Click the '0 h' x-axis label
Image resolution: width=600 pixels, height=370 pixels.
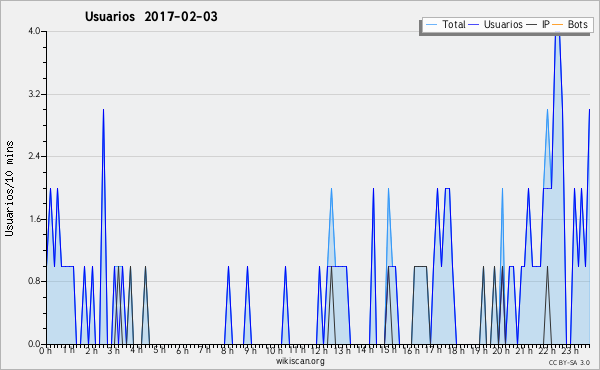[x=45, y=350]
